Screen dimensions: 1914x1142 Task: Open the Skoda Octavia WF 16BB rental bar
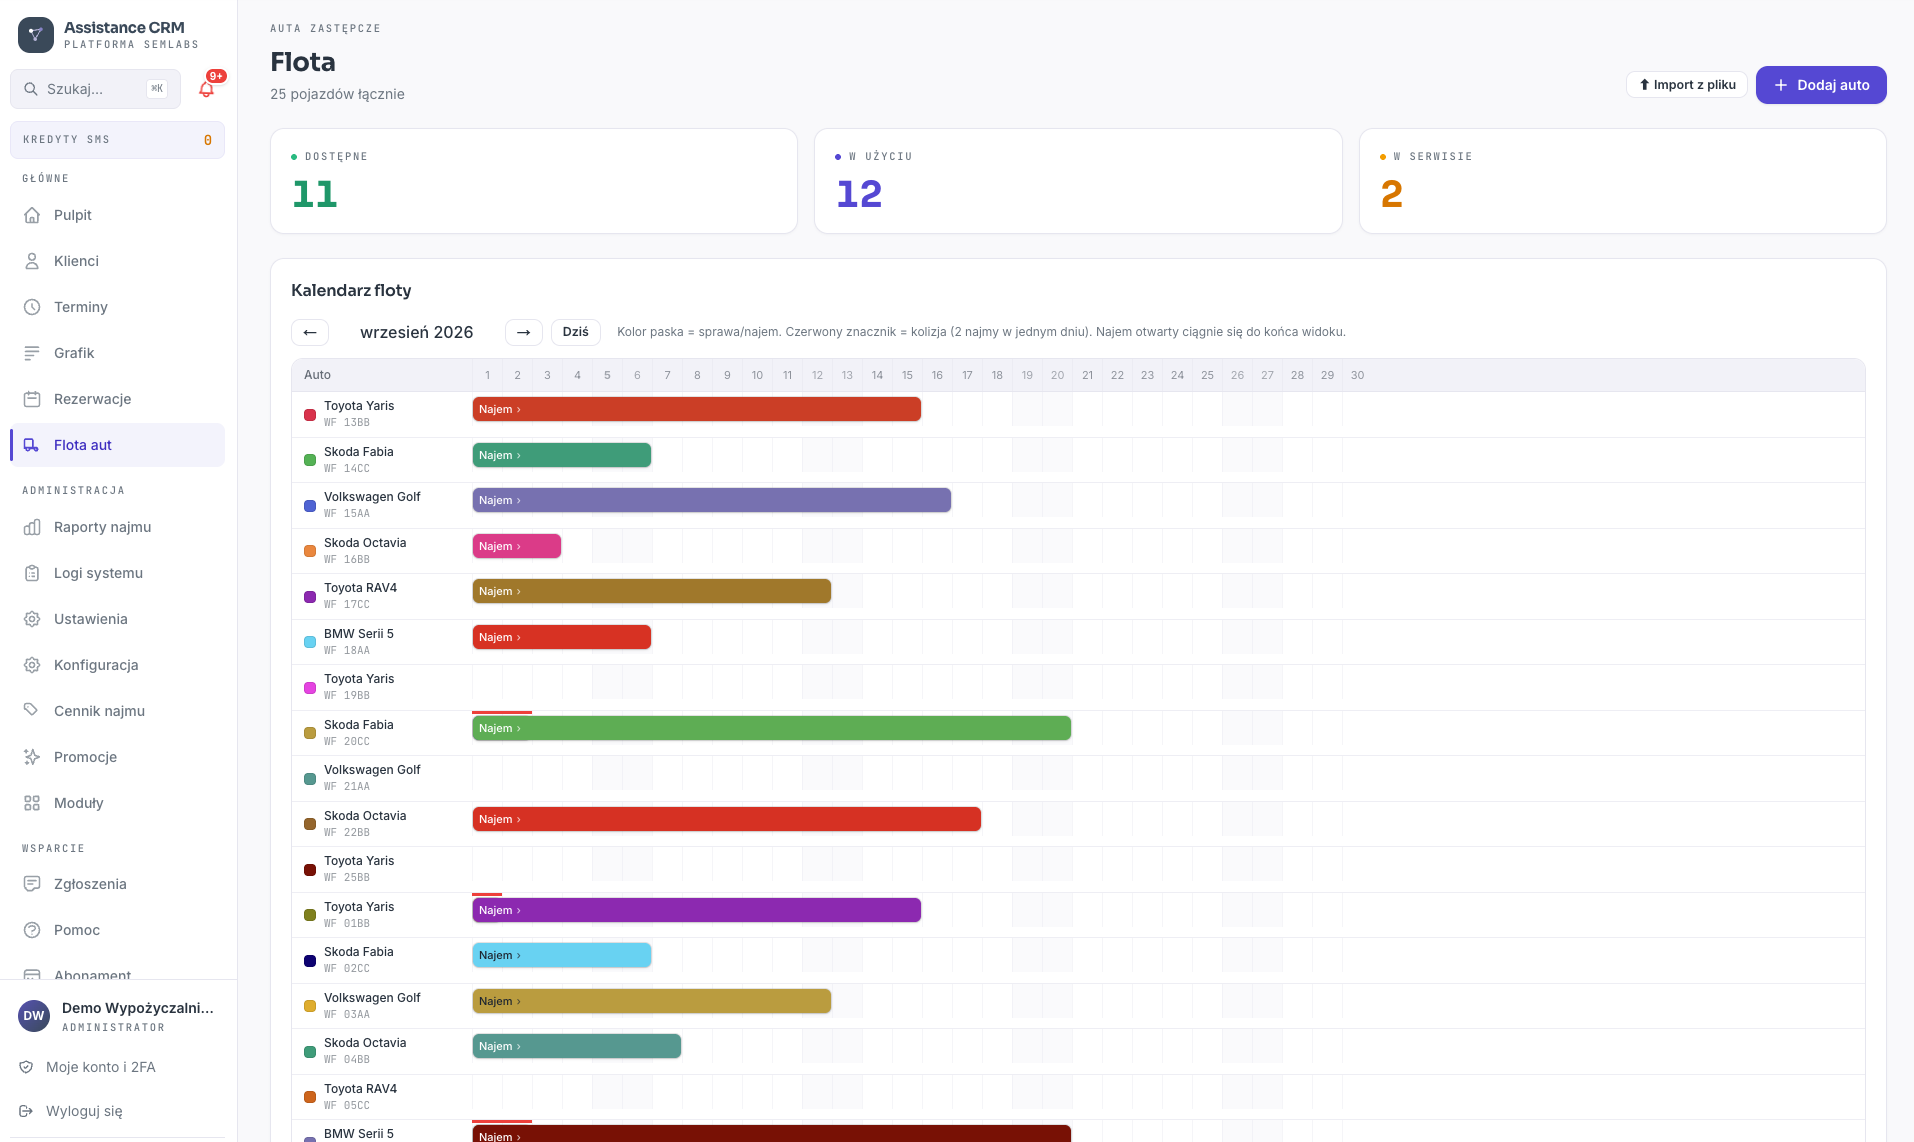(x=517, y=546)
